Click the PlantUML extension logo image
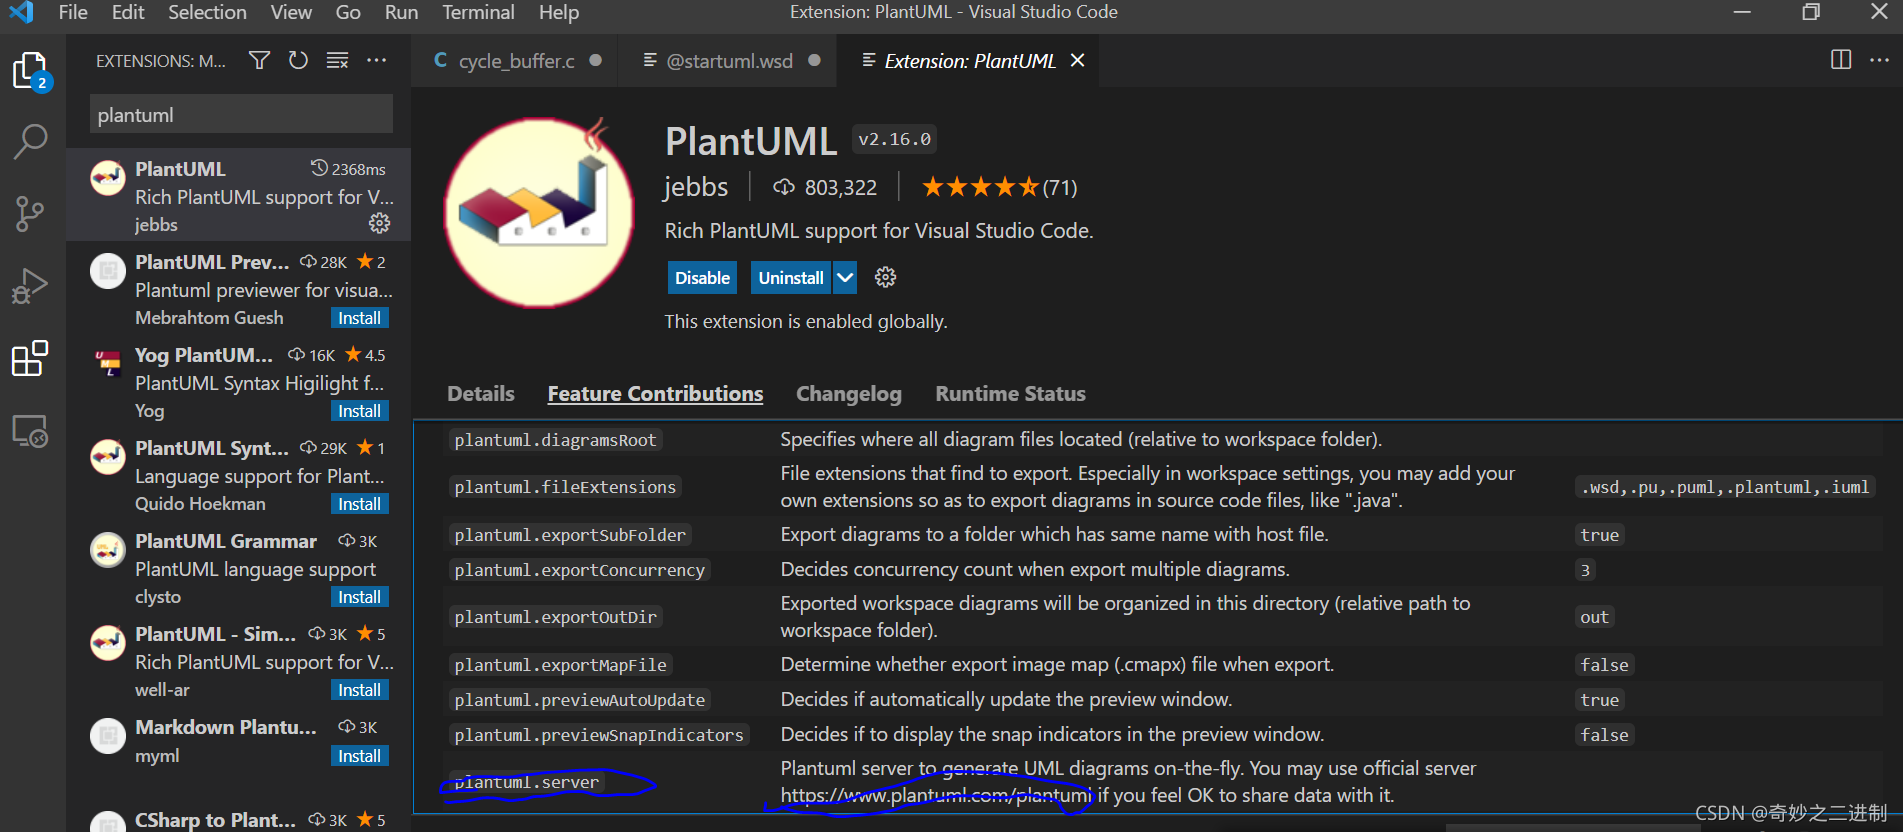 click(x=539, y=212)
